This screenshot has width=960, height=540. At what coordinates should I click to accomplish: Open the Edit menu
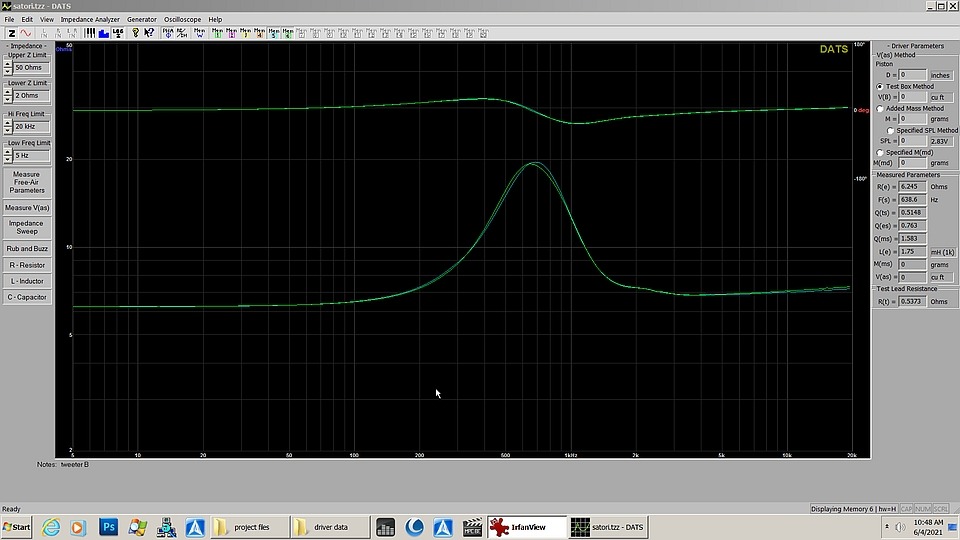(x=27, y=20)
